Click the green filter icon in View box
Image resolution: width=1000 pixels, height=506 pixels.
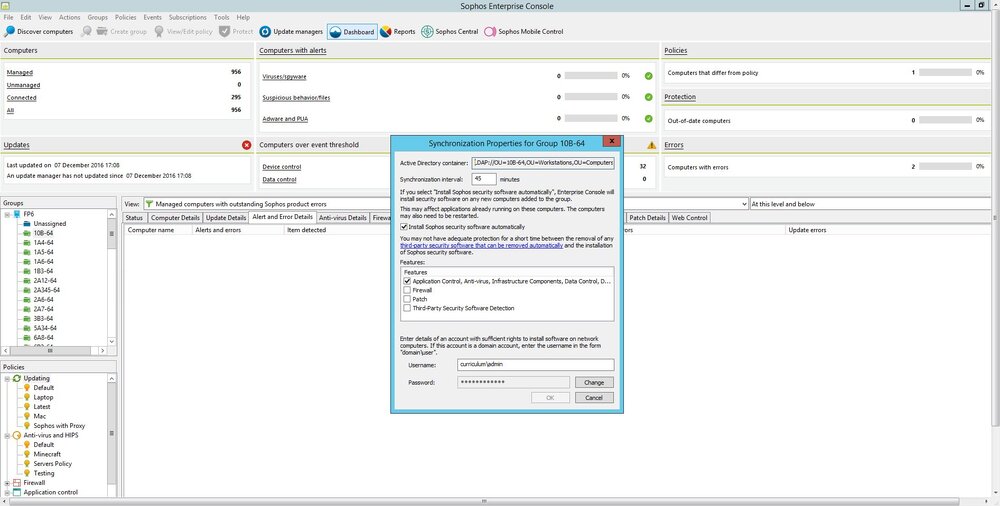[149, 204]
